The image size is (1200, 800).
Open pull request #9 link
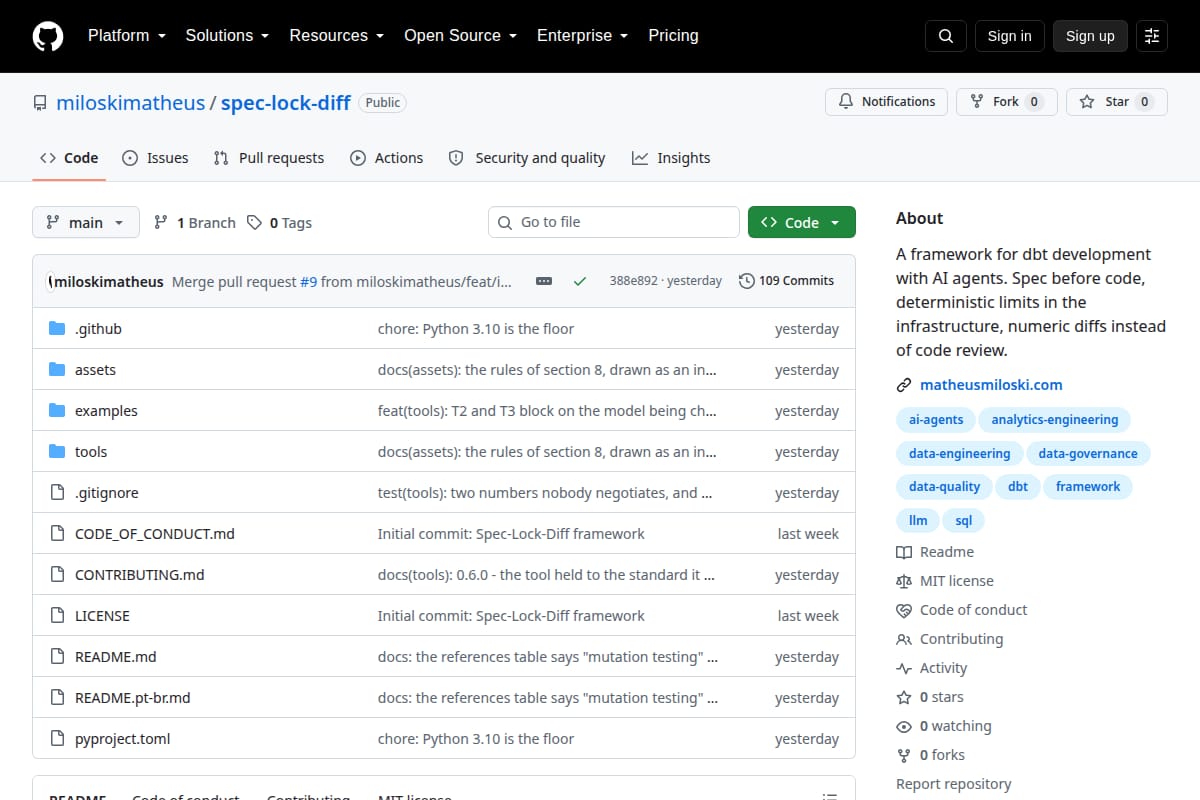[x=309, y=282]
